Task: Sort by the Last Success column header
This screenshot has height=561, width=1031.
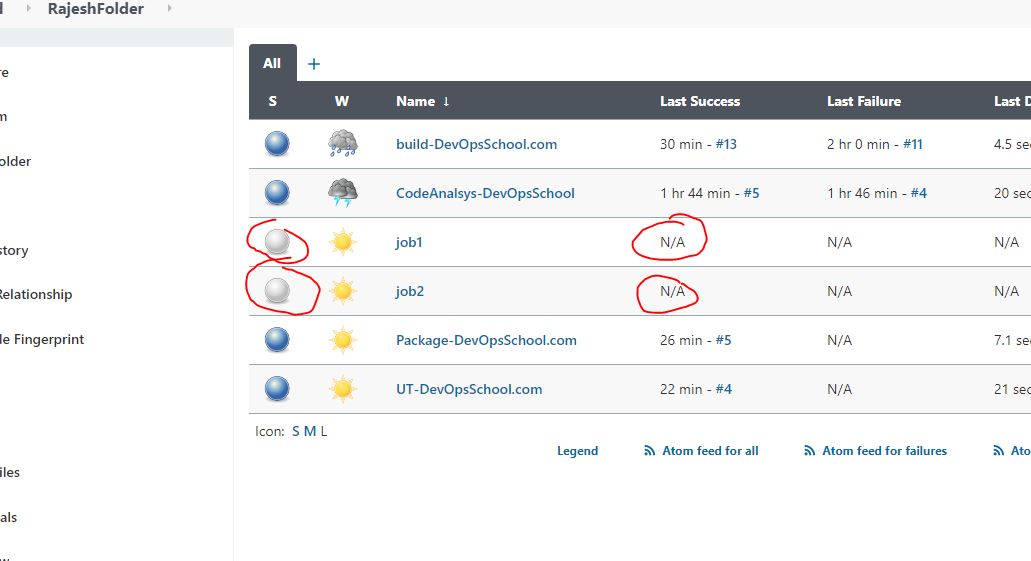Action: point(700,101)
